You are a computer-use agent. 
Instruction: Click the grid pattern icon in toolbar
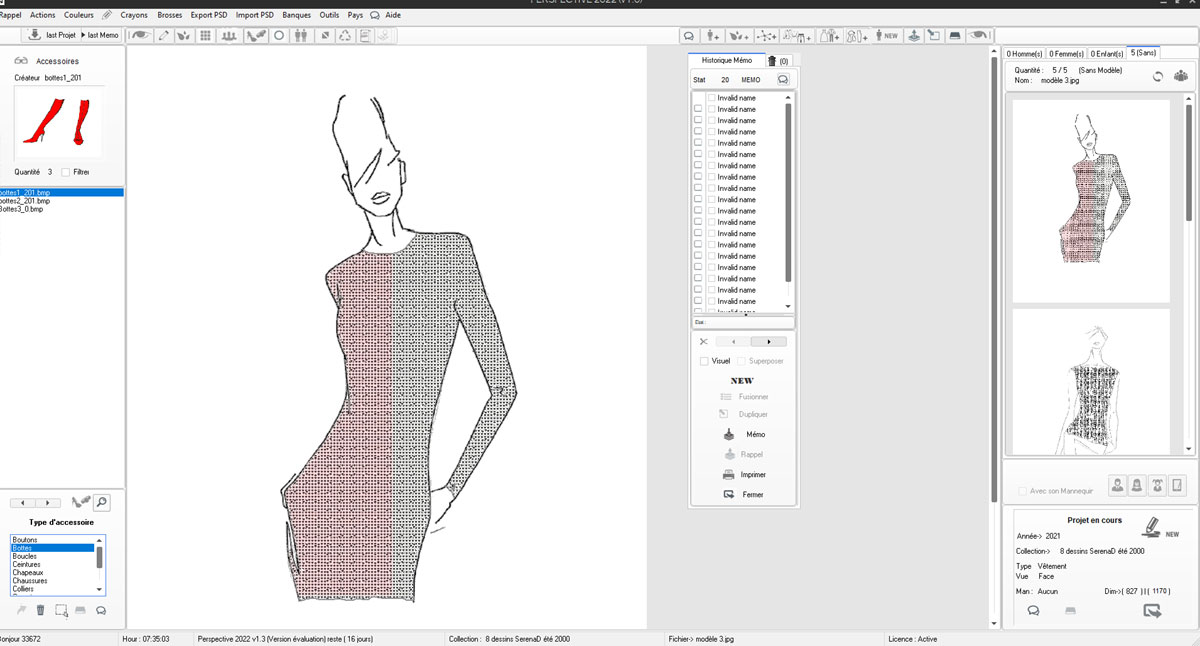tap(206, 35)
